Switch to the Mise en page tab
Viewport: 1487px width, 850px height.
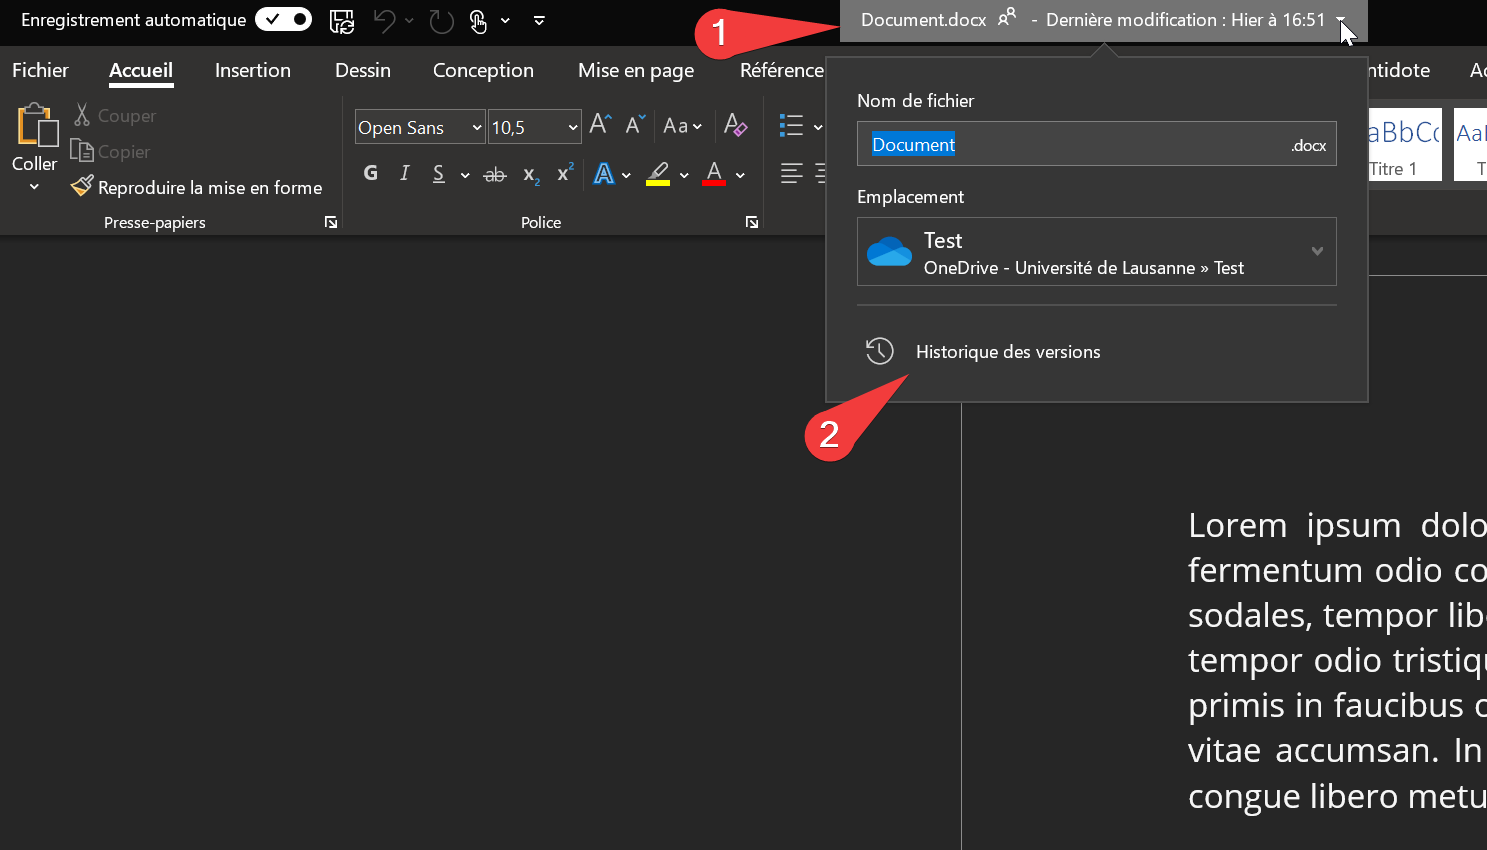pyautogui.click(x=636, y=70)
